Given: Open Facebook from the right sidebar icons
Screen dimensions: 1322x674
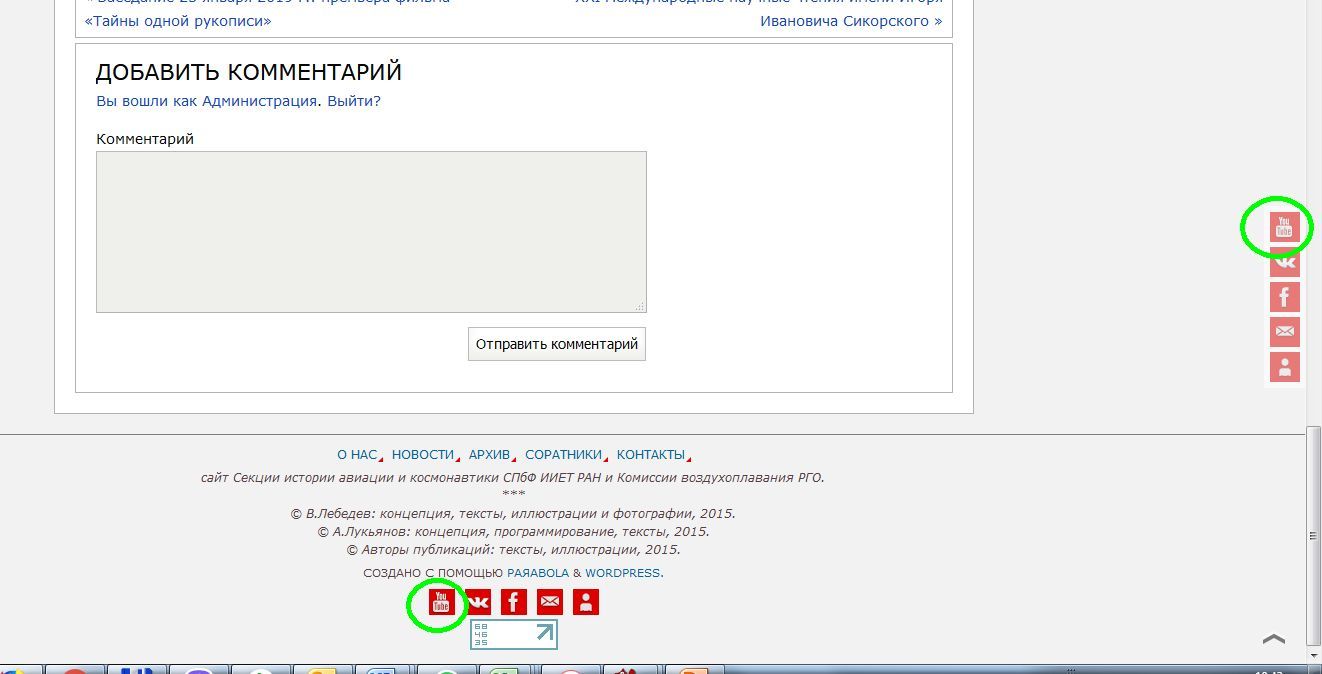Looking at the screenshot, I should (1284, 297).
